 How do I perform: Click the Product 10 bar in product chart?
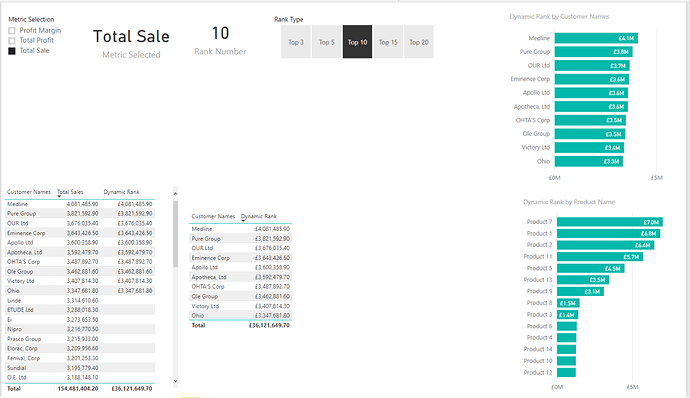(566, 361)
